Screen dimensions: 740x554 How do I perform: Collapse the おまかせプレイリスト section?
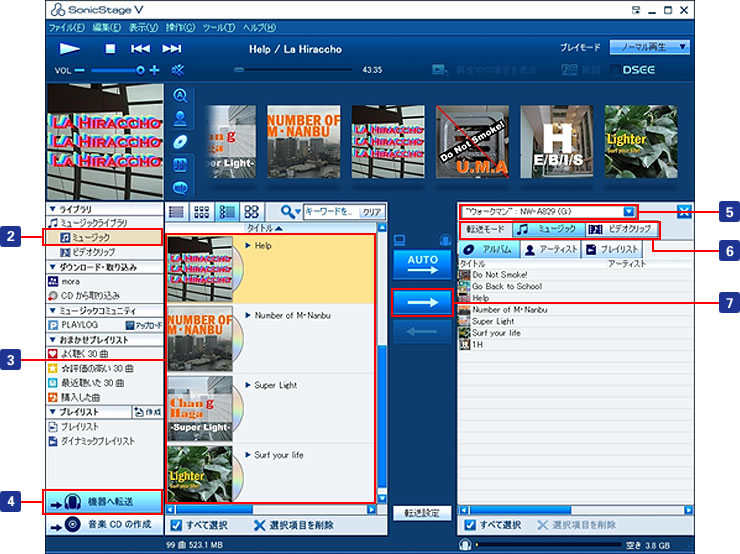click(52, 340)
